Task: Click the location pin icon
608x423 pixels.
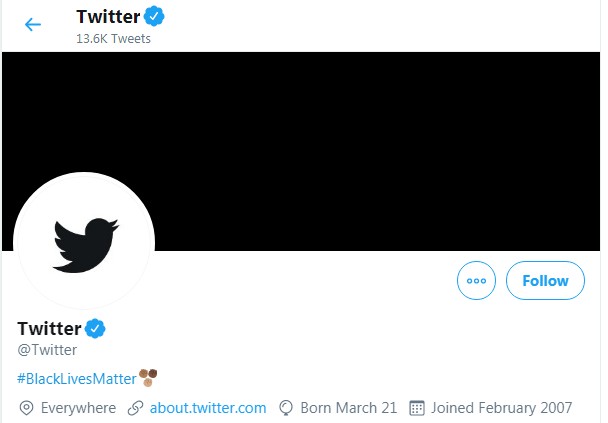Action: 26,408
